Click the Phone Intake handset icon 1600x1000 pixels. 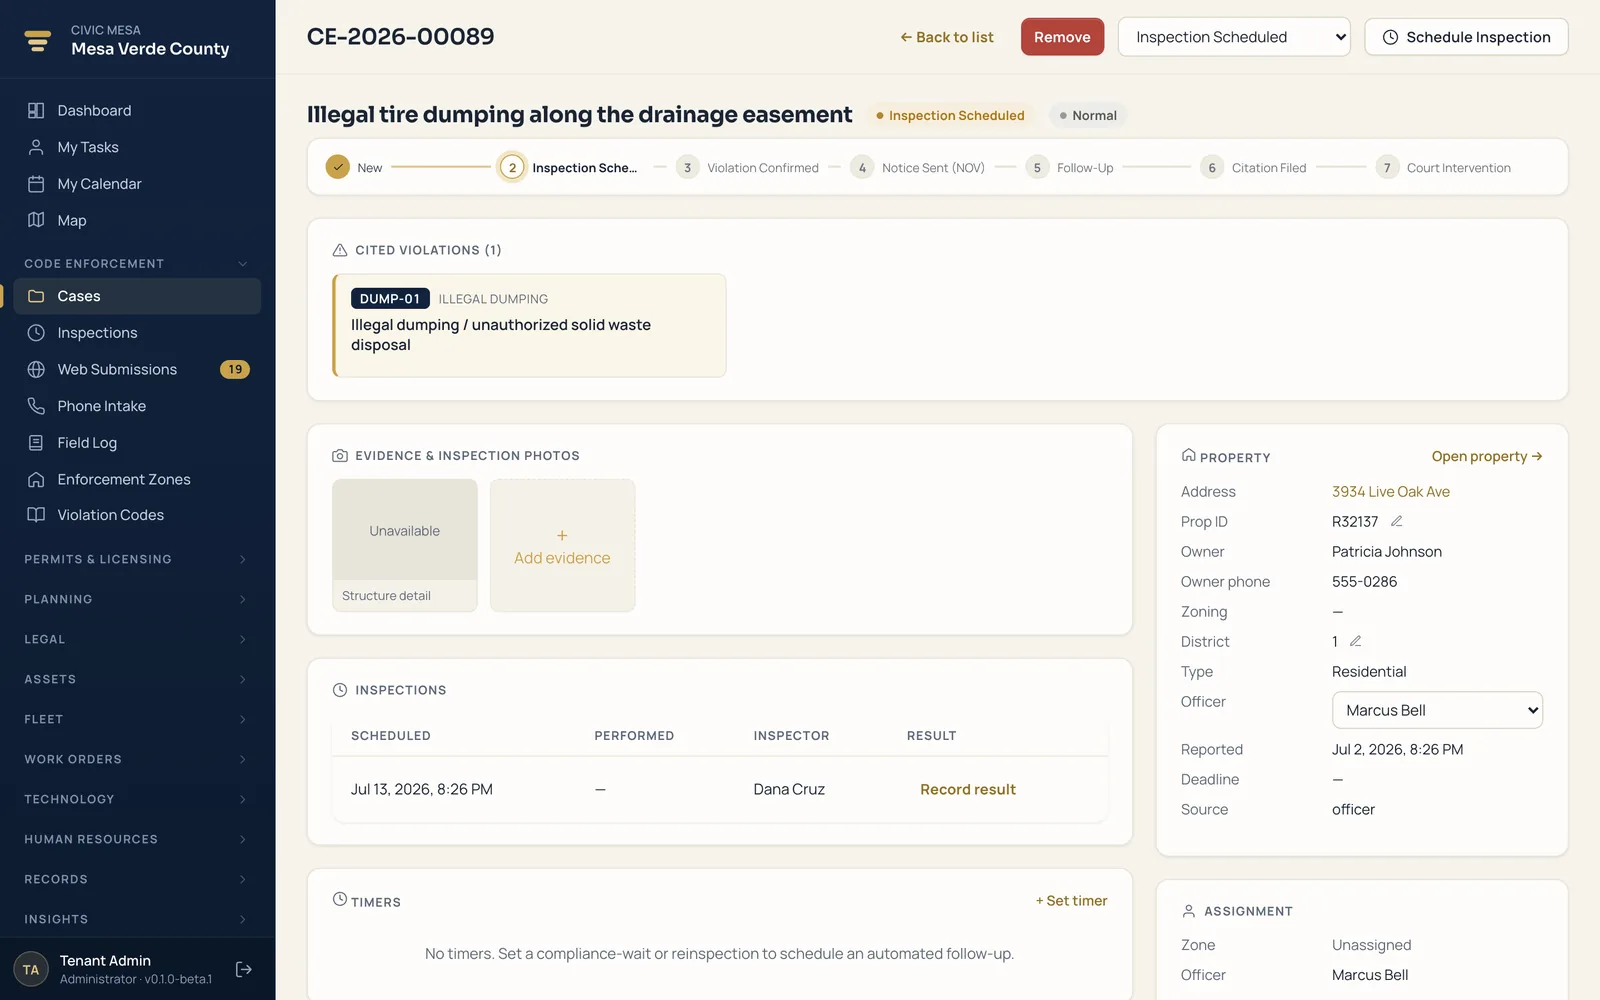(36, 406)
